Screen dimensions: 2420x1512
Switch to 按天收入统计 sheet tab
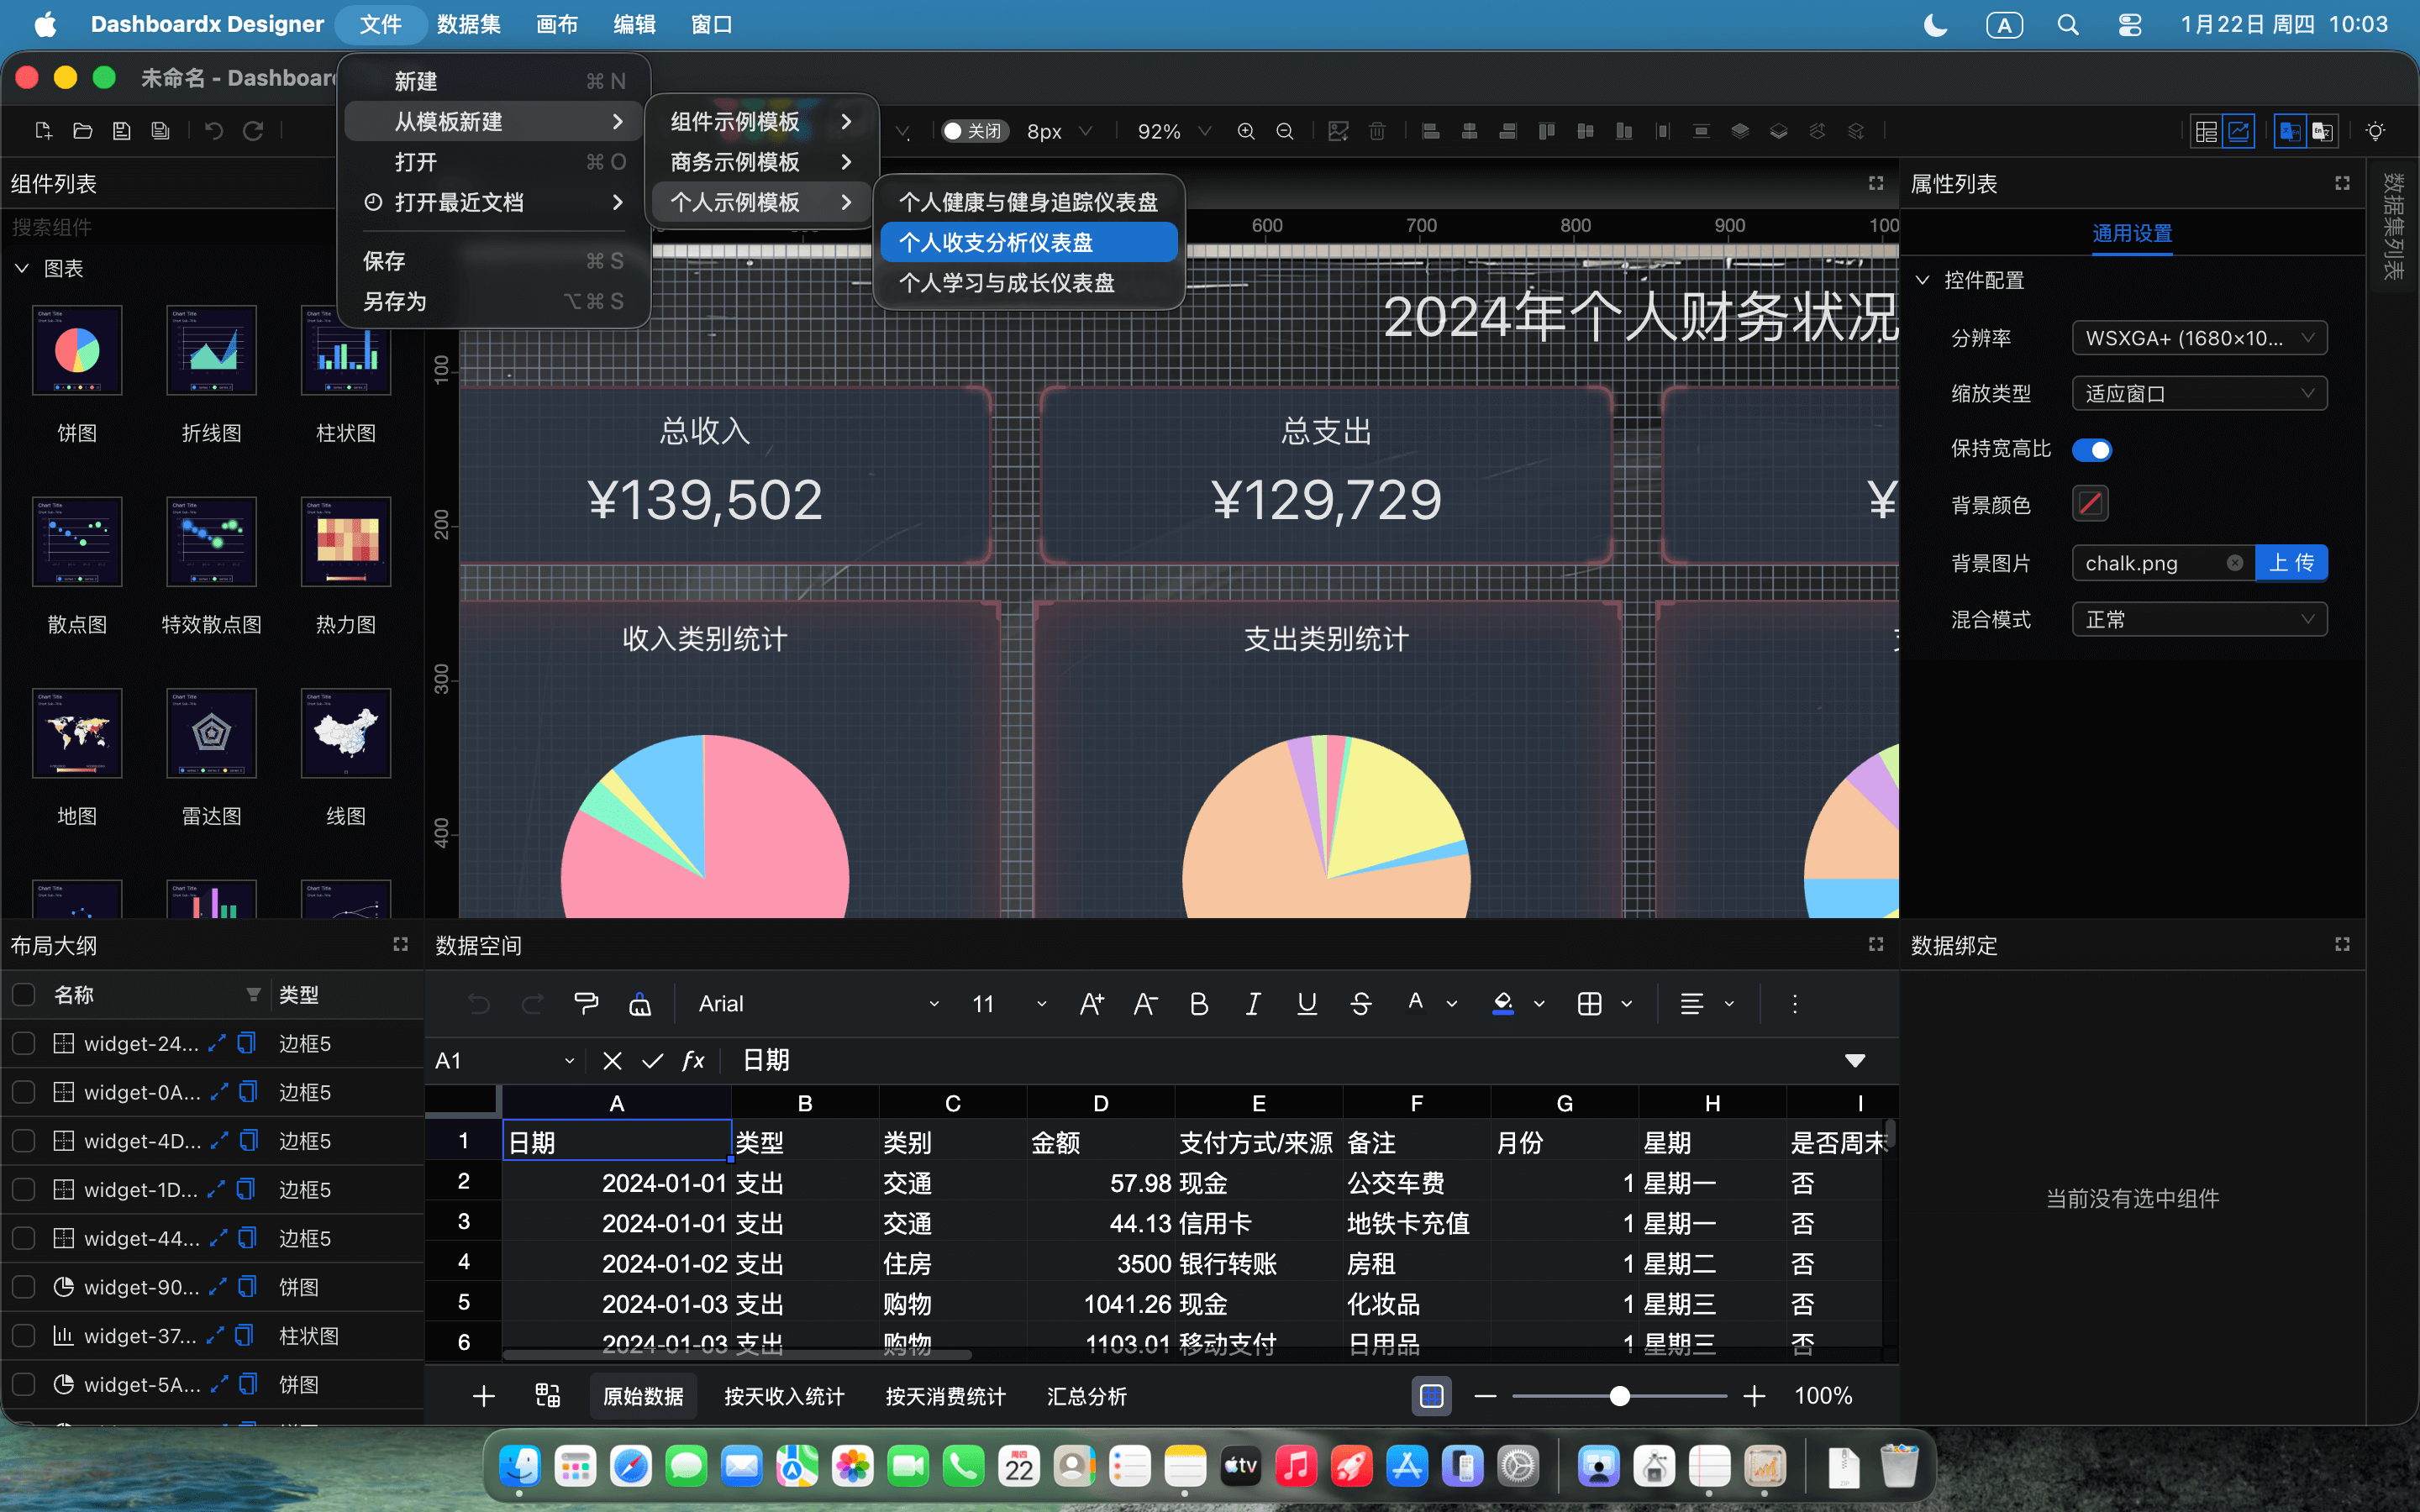[x=784, y=1396]
